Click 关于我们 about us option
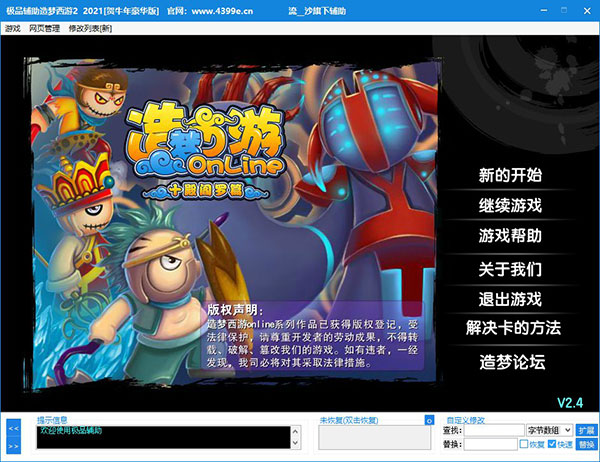 (x=510, y=268)
